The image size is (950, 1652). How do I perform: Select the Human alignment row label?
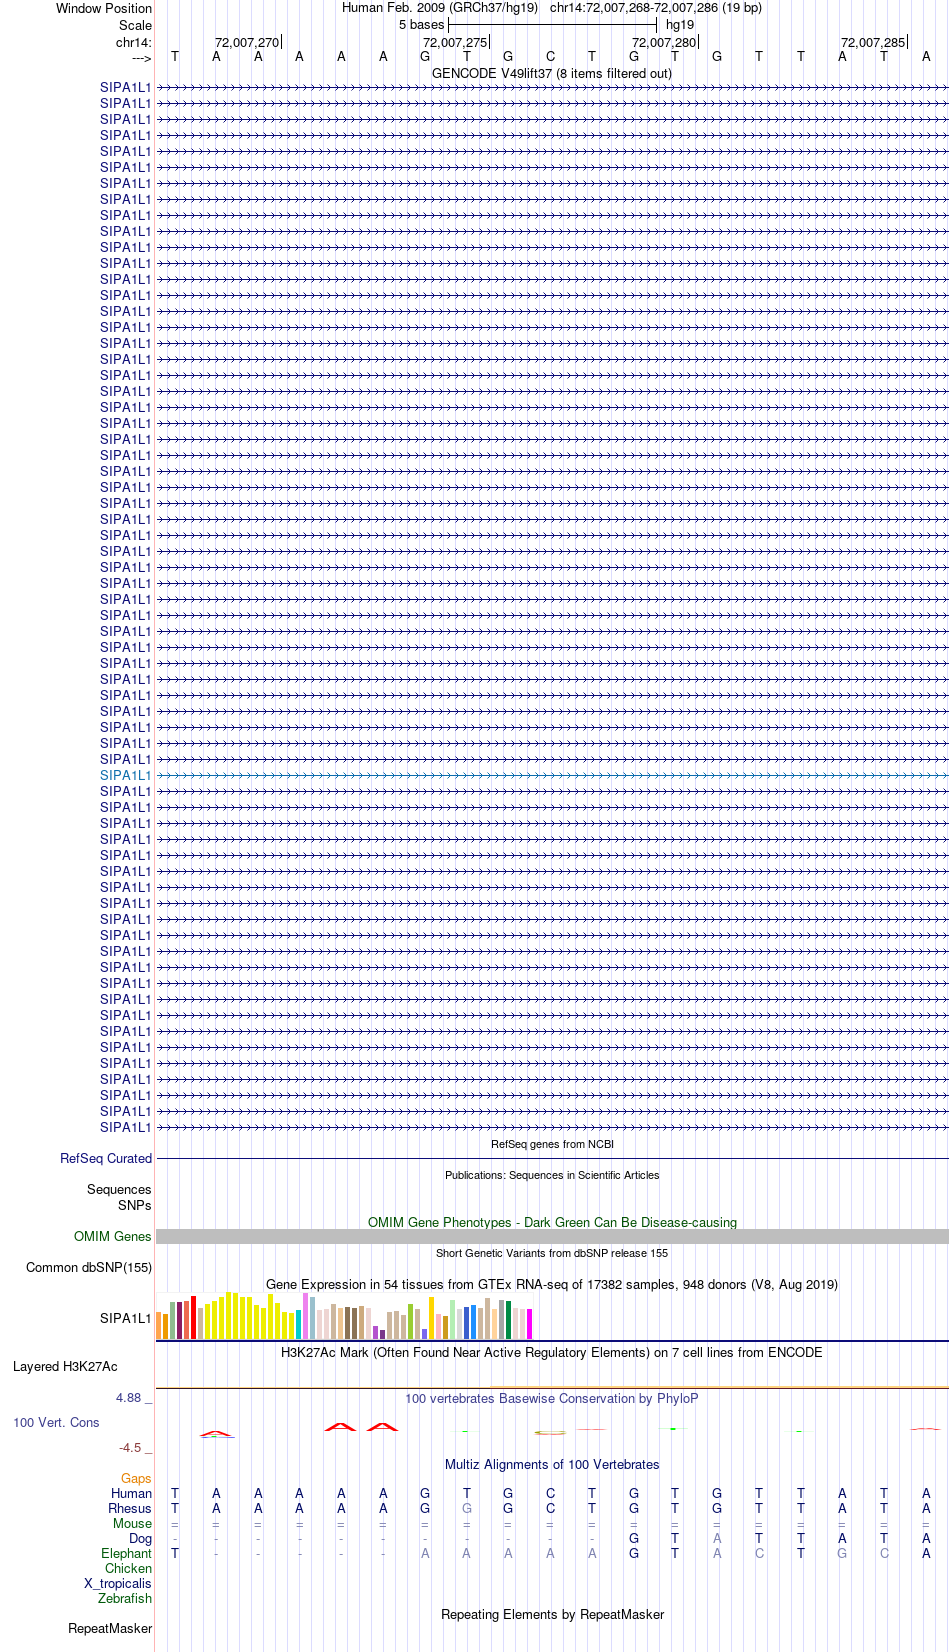click(x=131, y=1493)
